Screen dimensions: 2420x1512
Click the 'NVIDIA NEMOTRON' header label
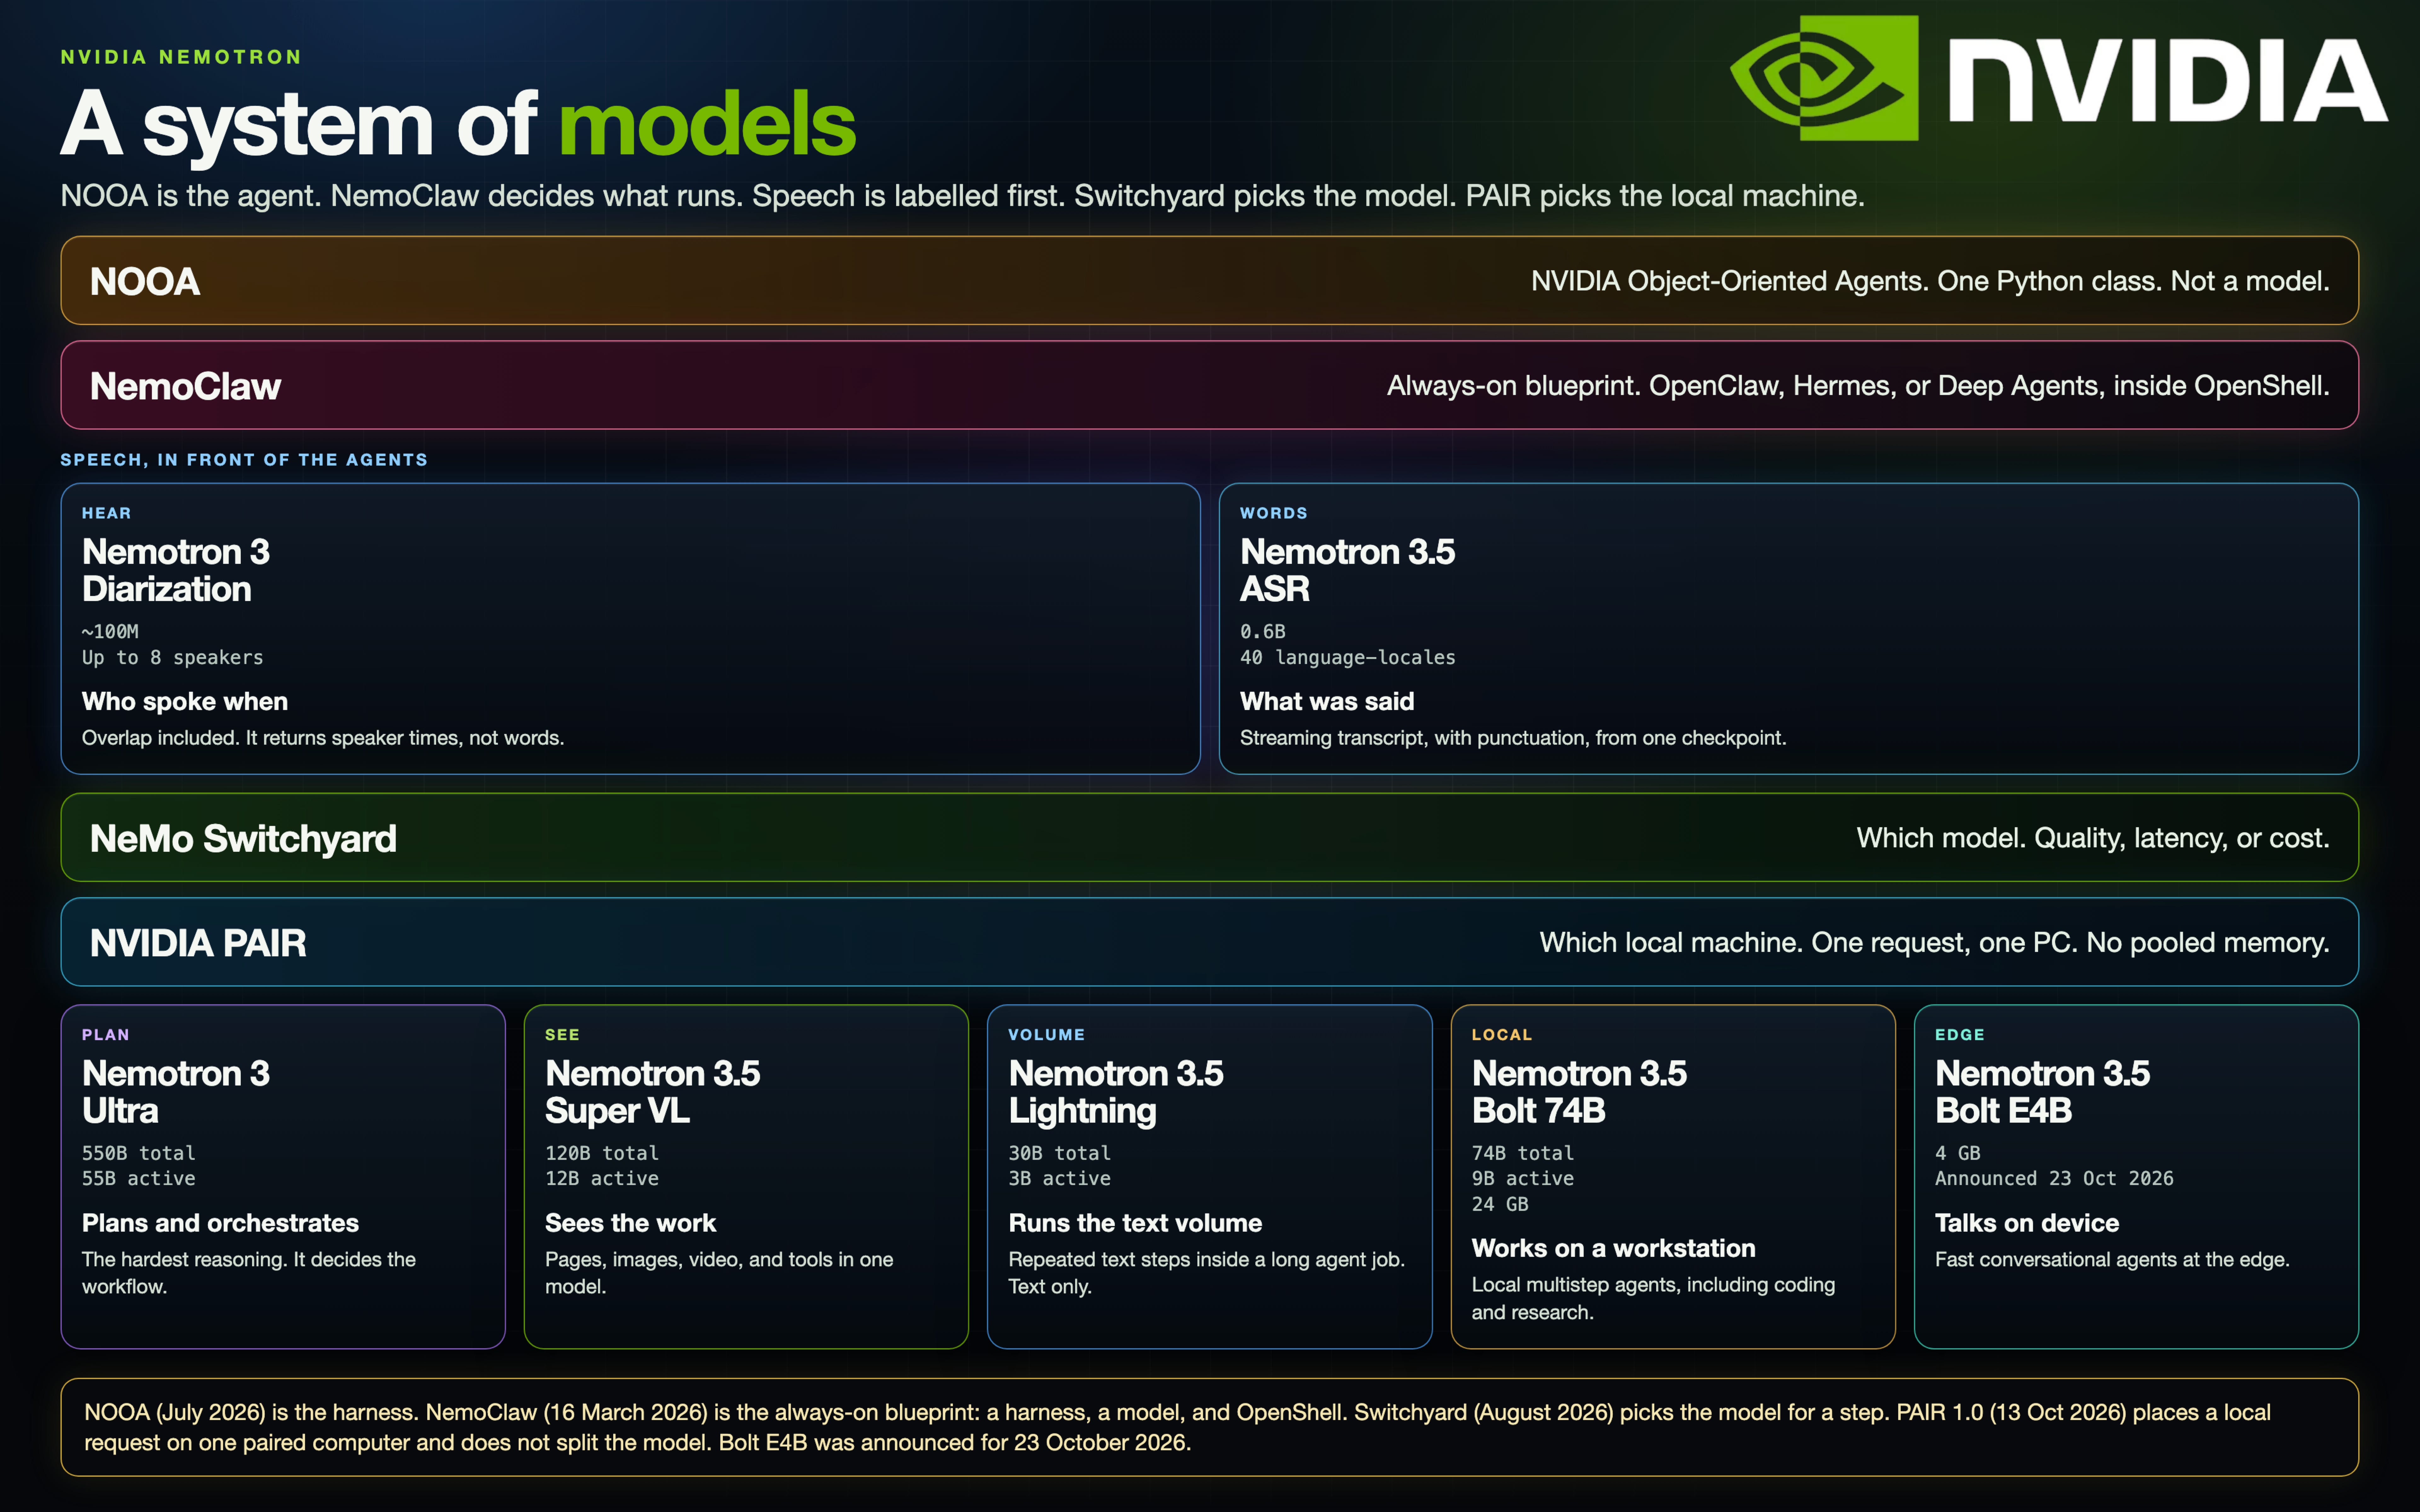181,57
